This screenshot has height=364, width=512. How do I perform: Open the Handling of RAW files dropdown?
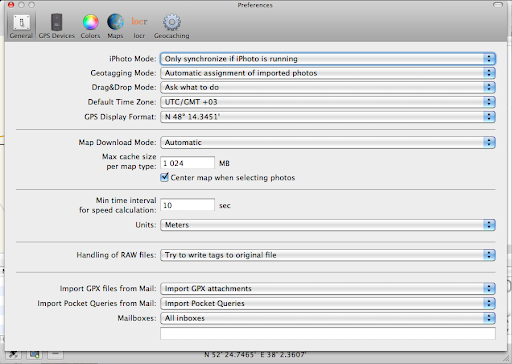tap(328, 255)
